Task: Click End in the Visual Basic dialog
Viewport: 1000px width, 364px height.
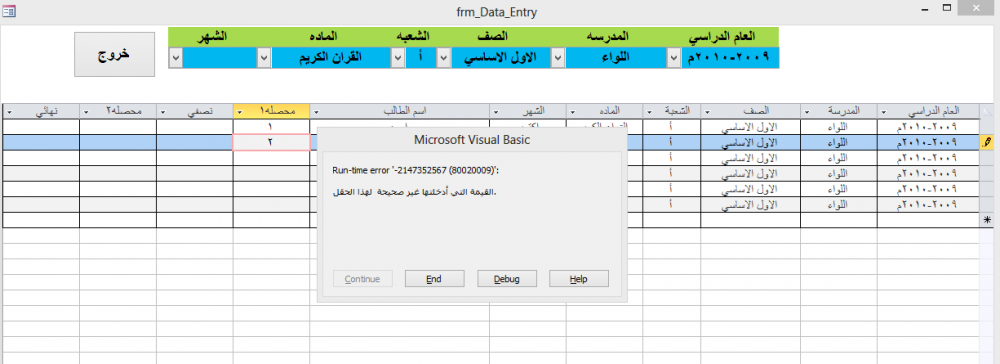Action: pyautogui.click(x=435, y=279)
